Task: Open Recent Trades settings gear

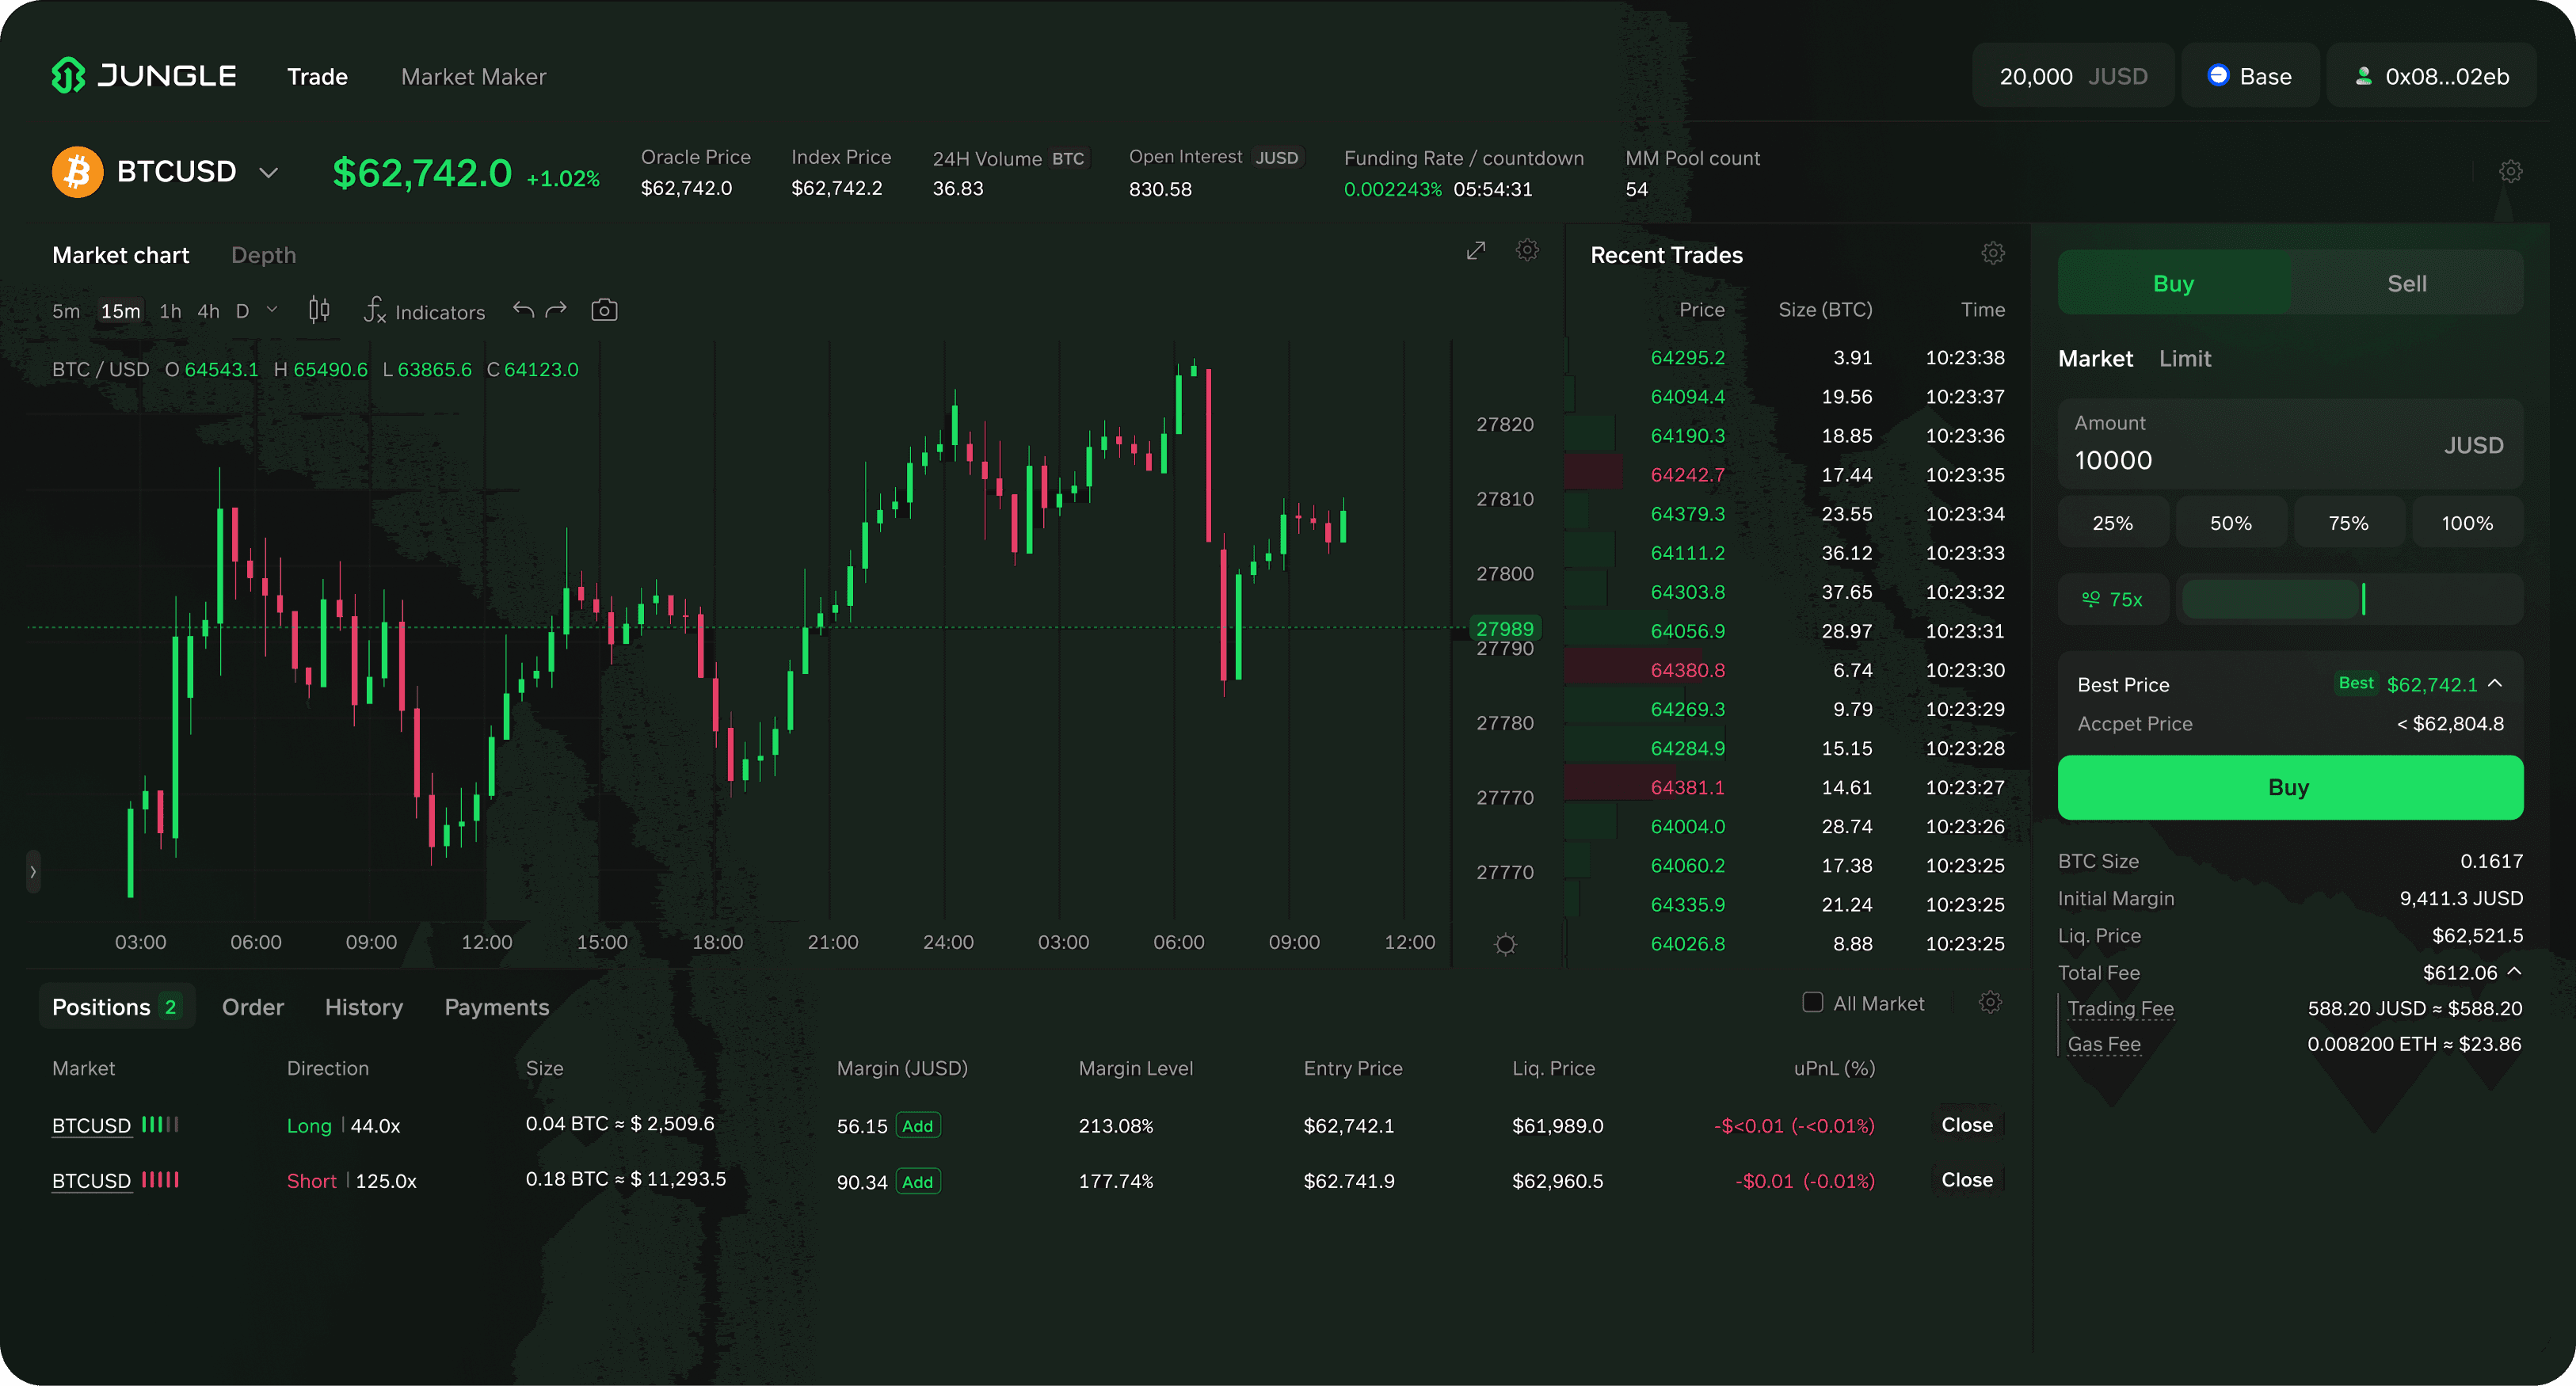Action: [x=1992, y=254]
